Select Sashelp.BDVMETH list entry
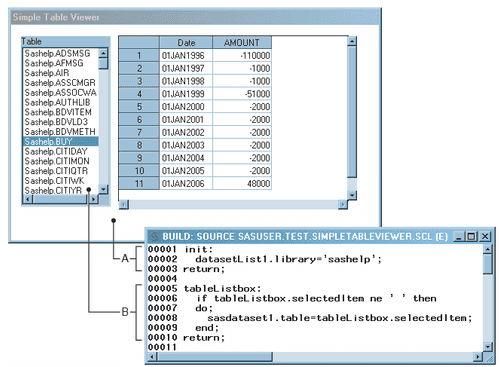The height and width of the screenshot is (367, 500). [60, 131]
